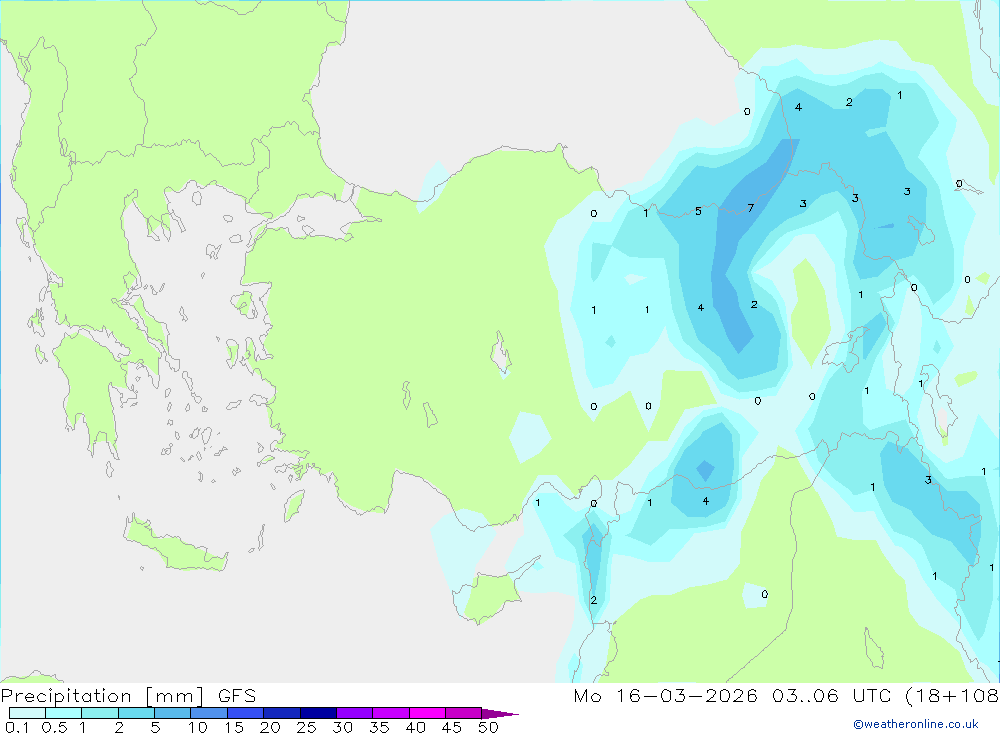Click the legend arrow tip above 50

(x=499, y=713)
